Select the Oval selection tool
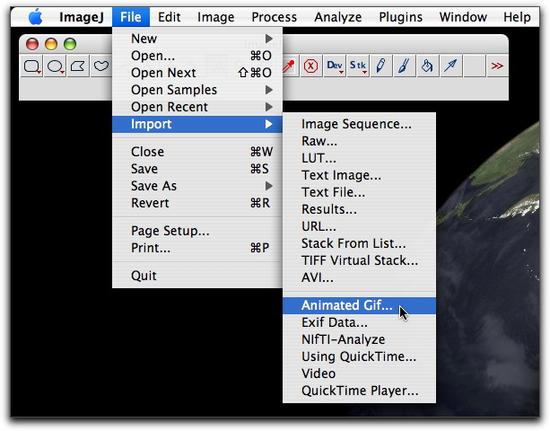 click(x=55, y=66)
